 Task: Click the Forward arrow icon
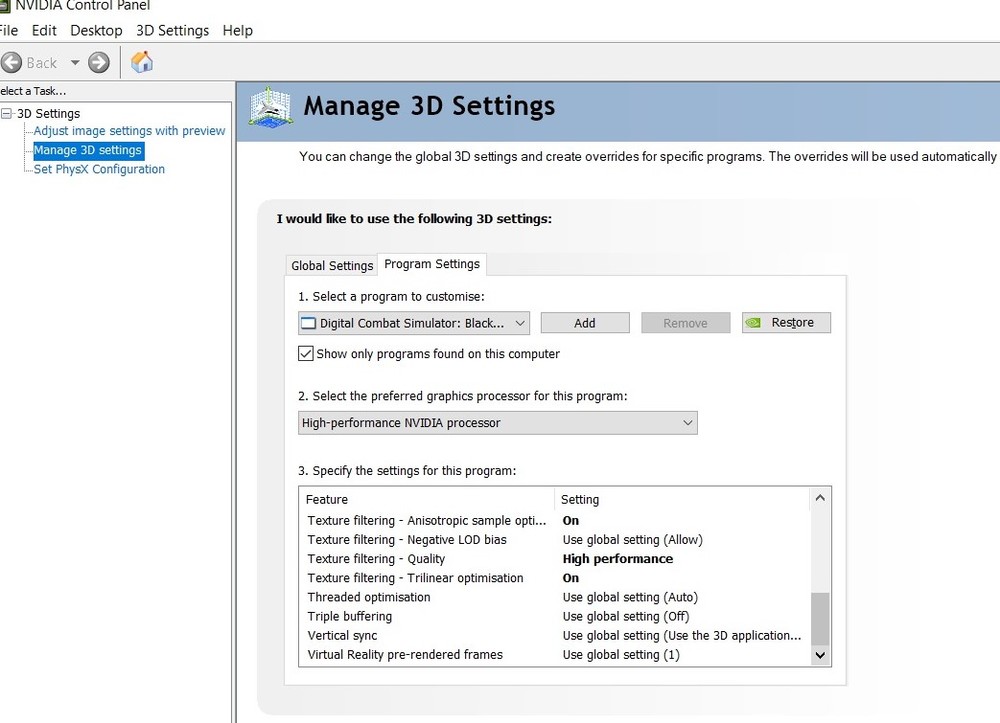click(x=98, y=62)
